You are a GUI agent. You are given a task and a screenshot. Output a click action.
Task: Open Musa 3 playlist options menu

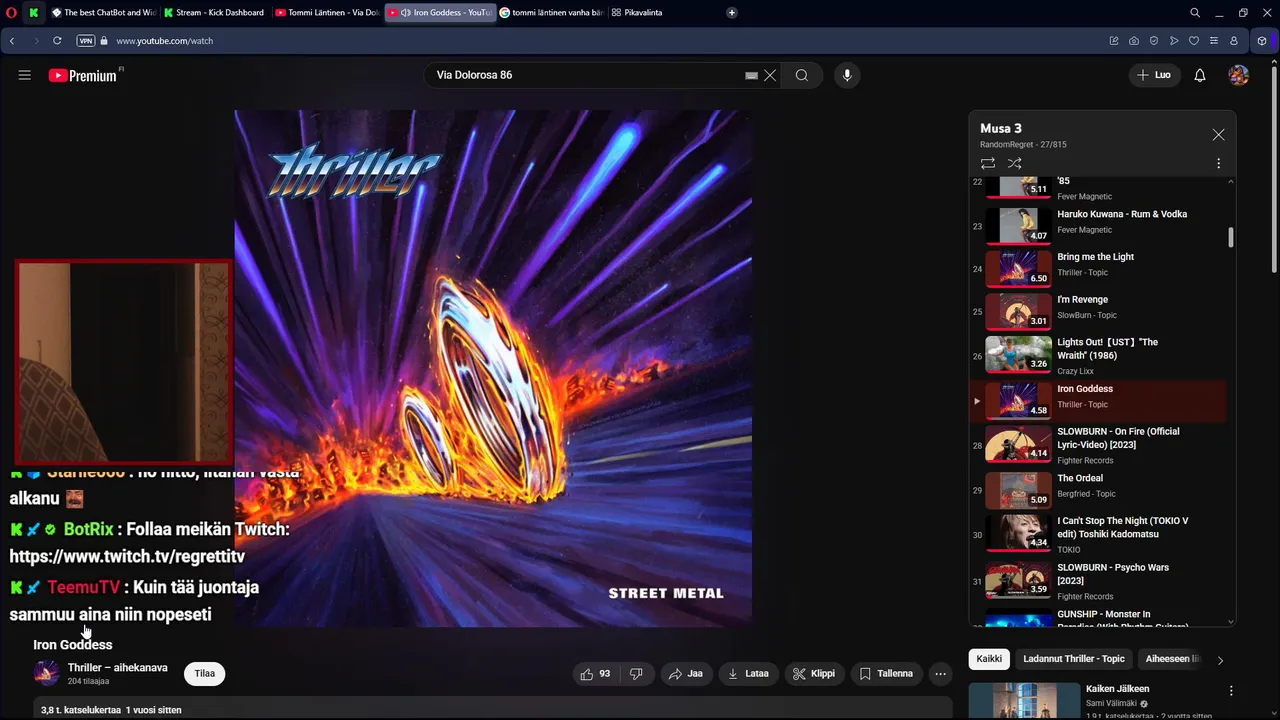click(1218, 163)
